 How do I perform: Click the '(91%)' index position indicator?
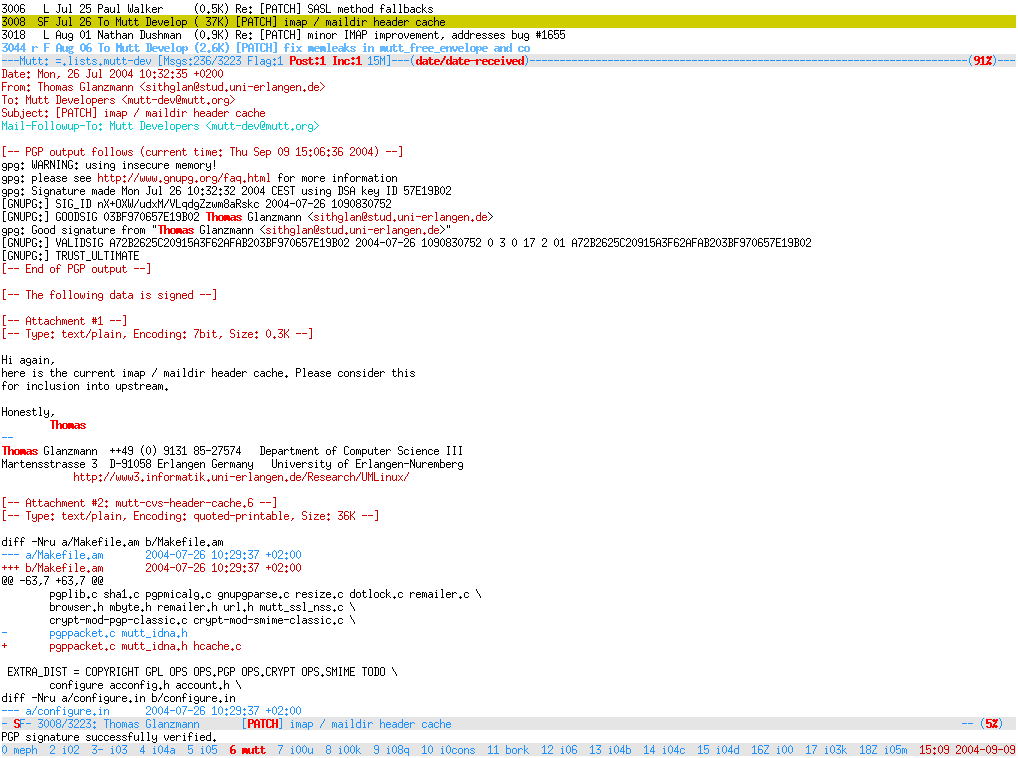pos(982,61)
